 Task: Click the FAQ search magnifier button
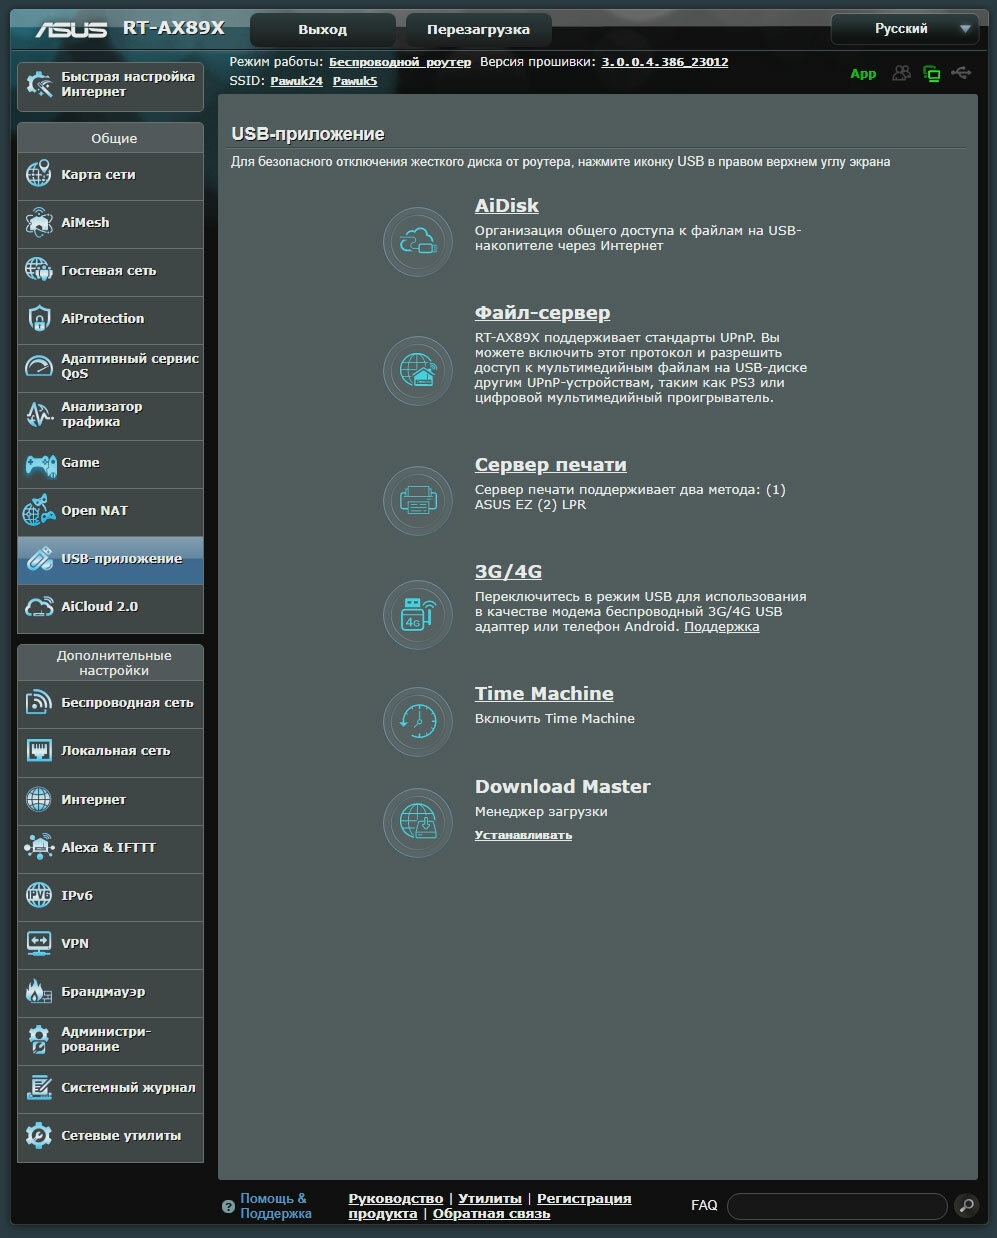966,1205
